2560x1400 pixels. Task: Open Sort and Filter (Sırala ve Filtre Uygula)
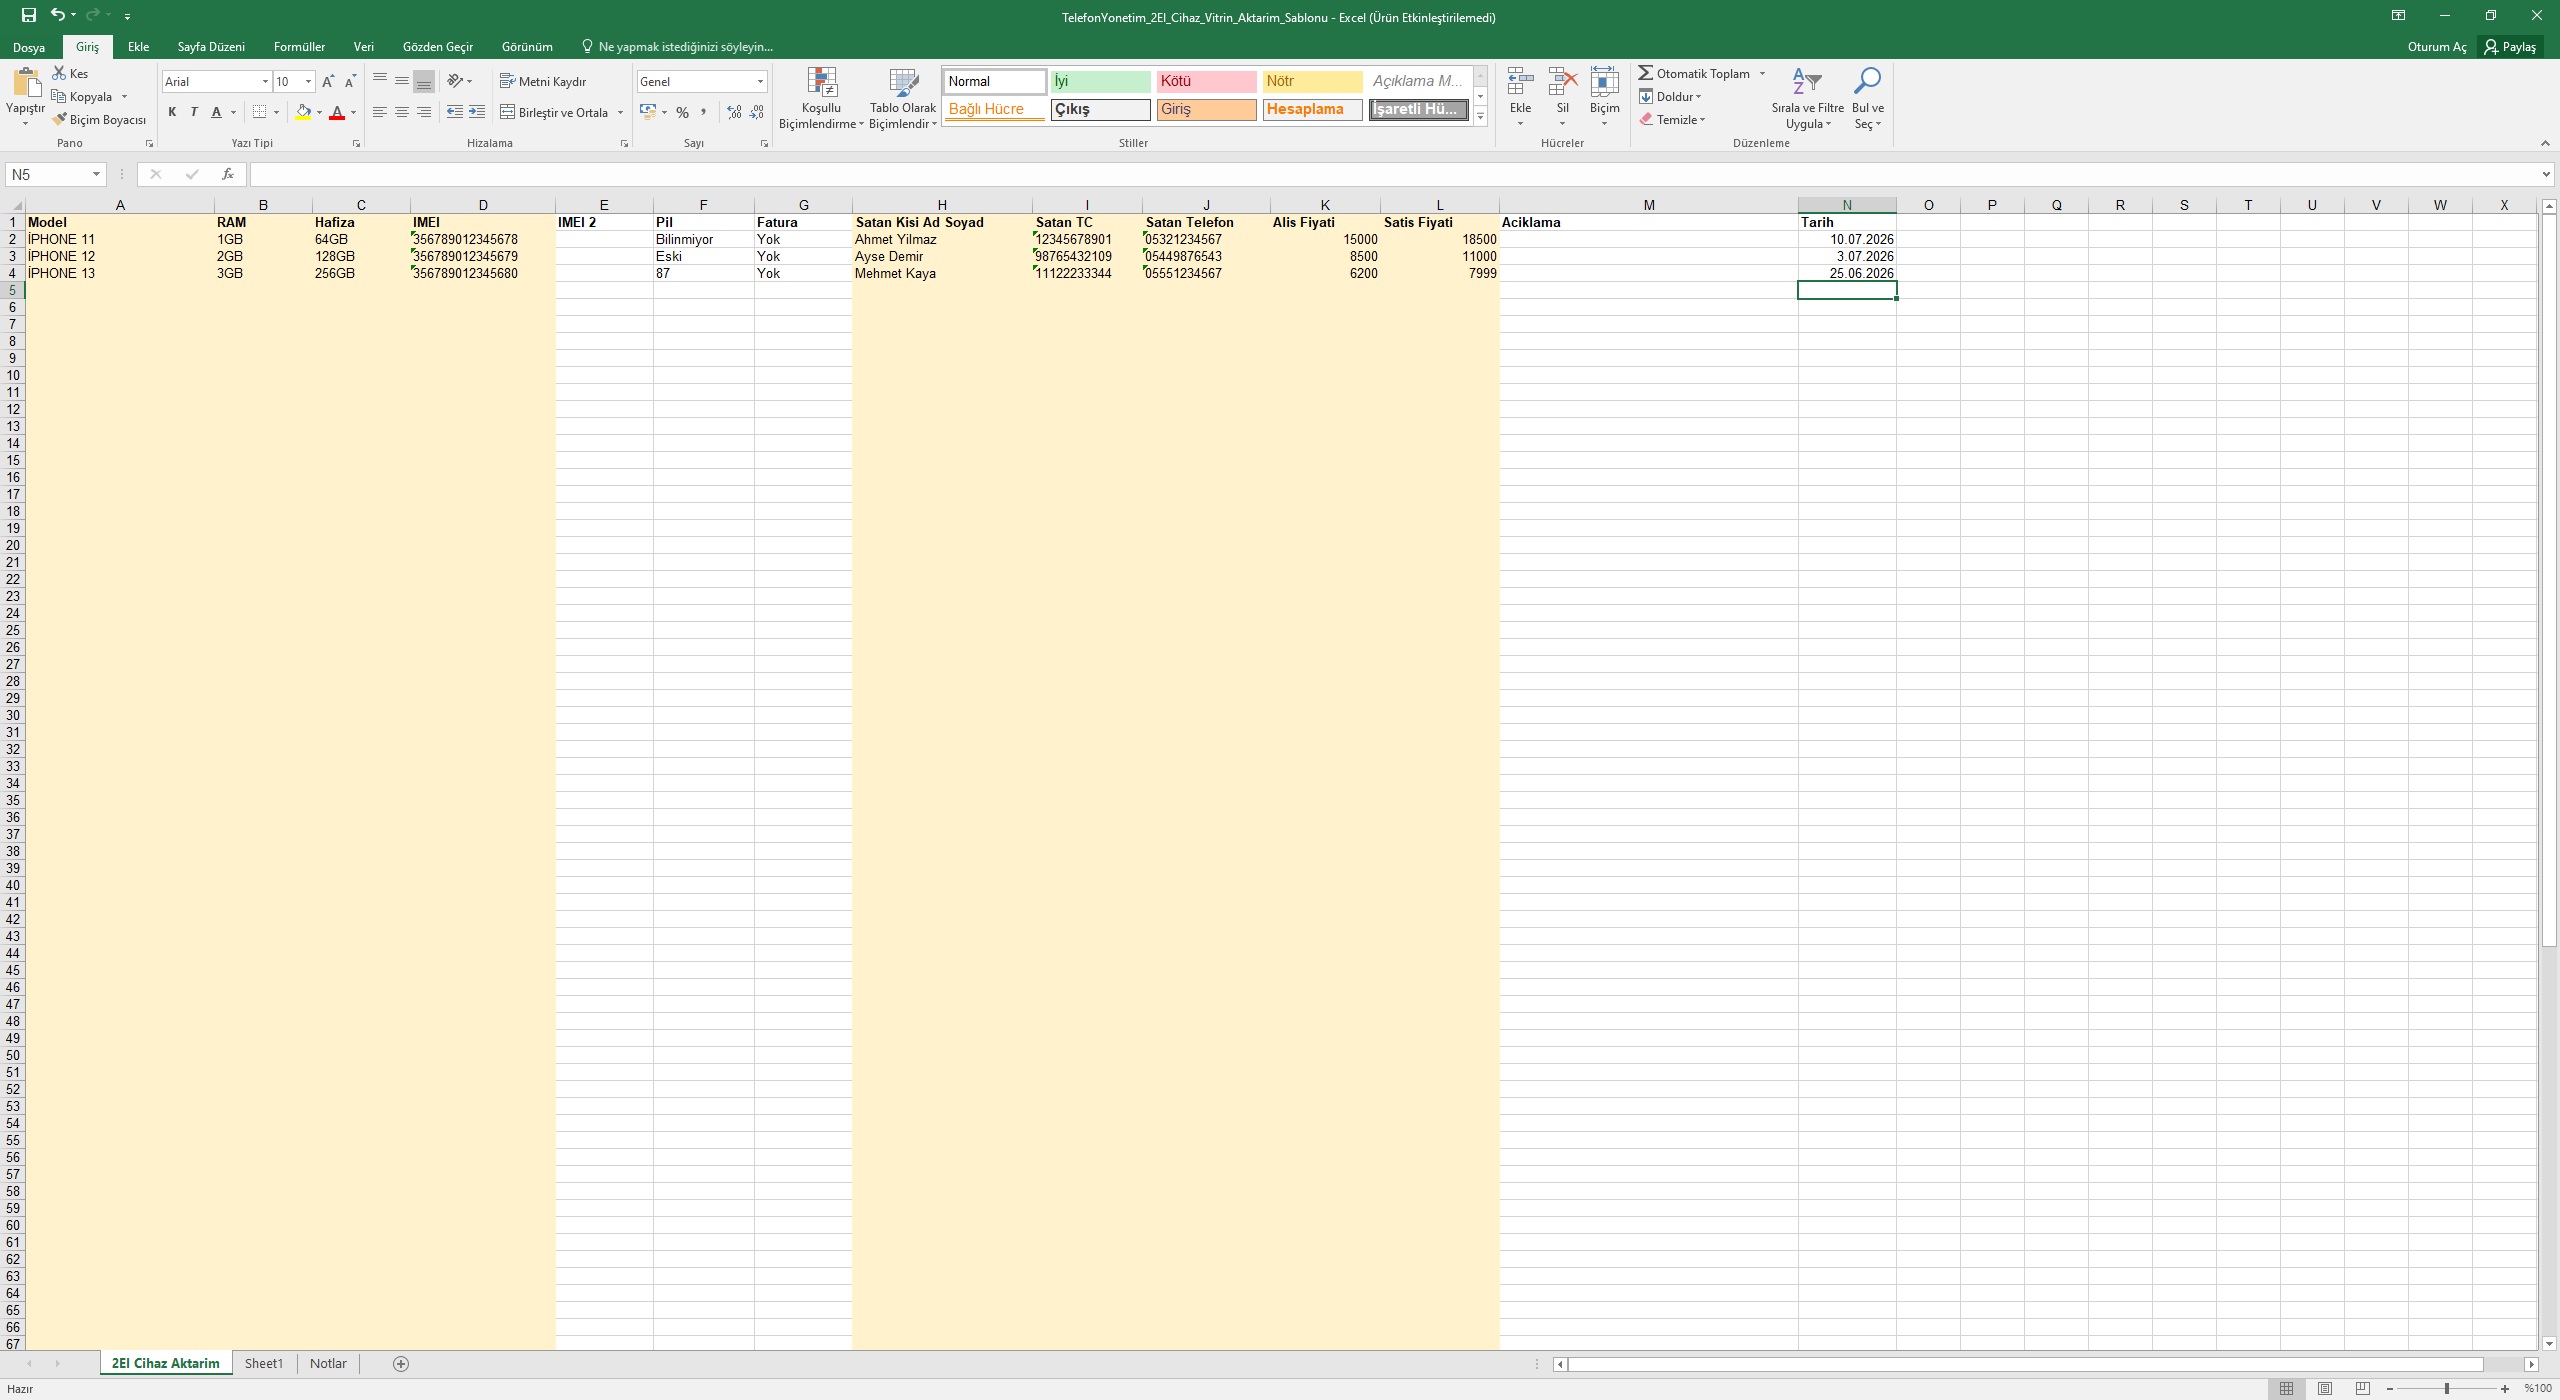click(1807, 98)
